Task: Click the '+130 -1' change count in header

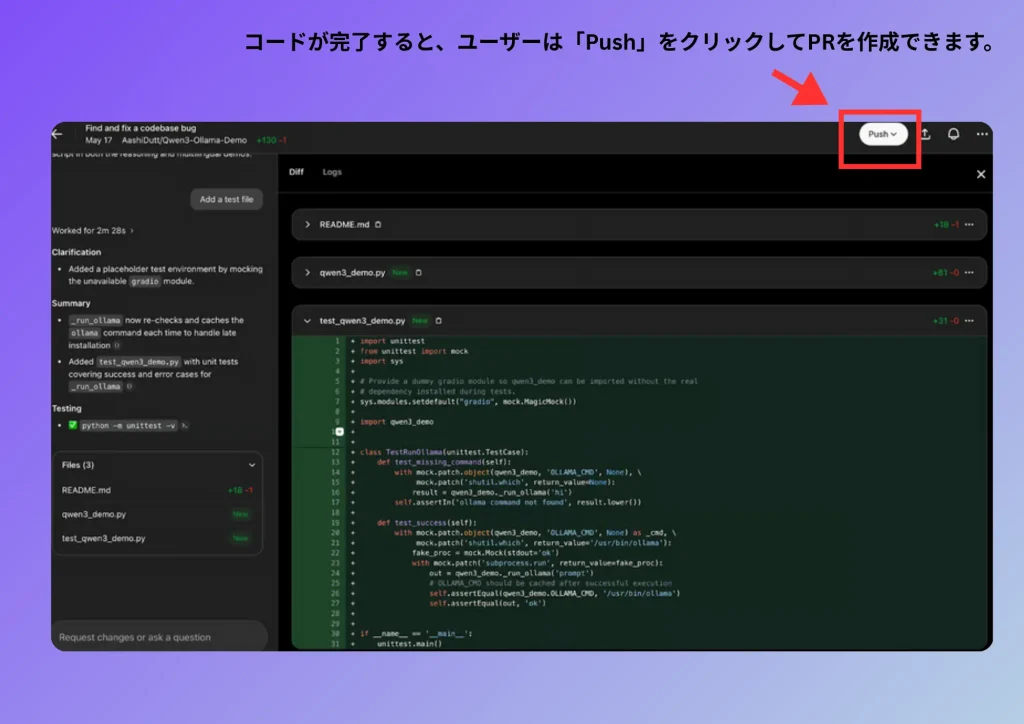Action: click(x=272, y=140)
